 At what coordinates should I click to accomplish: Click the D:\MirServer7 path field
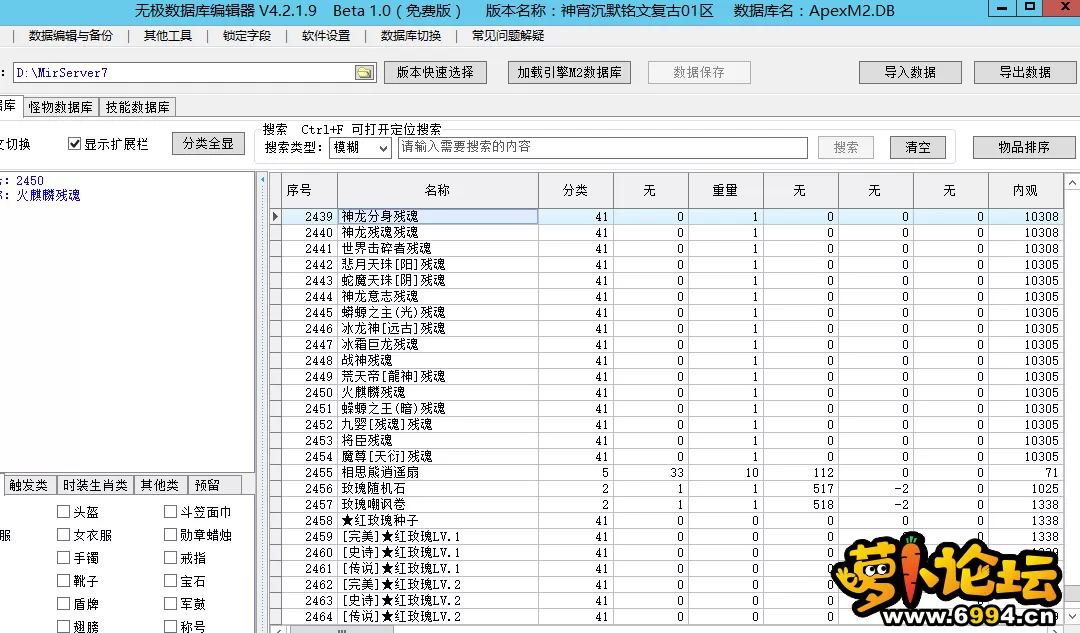(x=185, y=72)
